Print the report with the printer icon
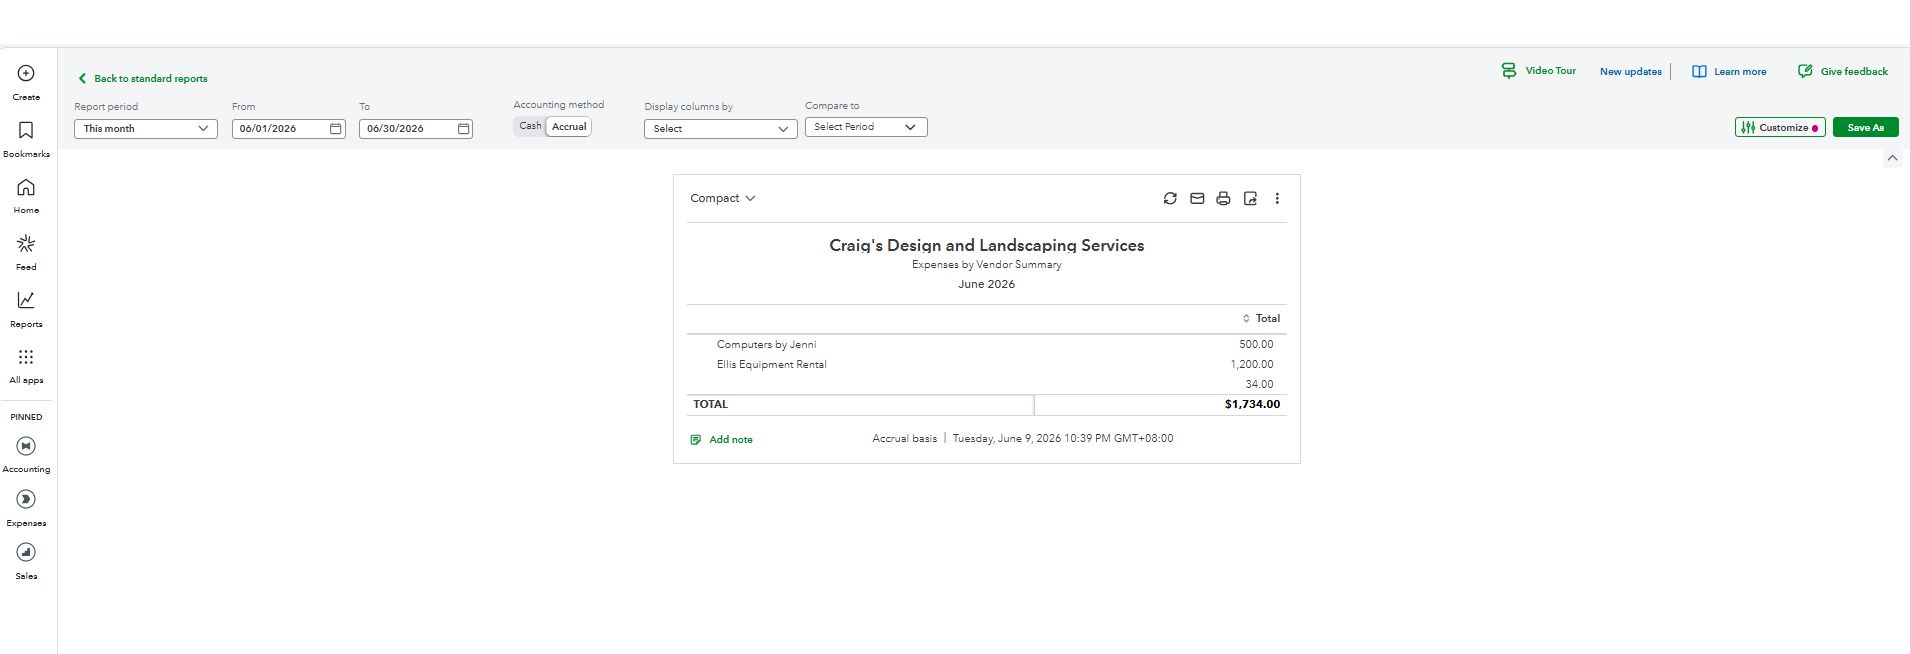This screenshot has width=1910, height=654. 1223,198
